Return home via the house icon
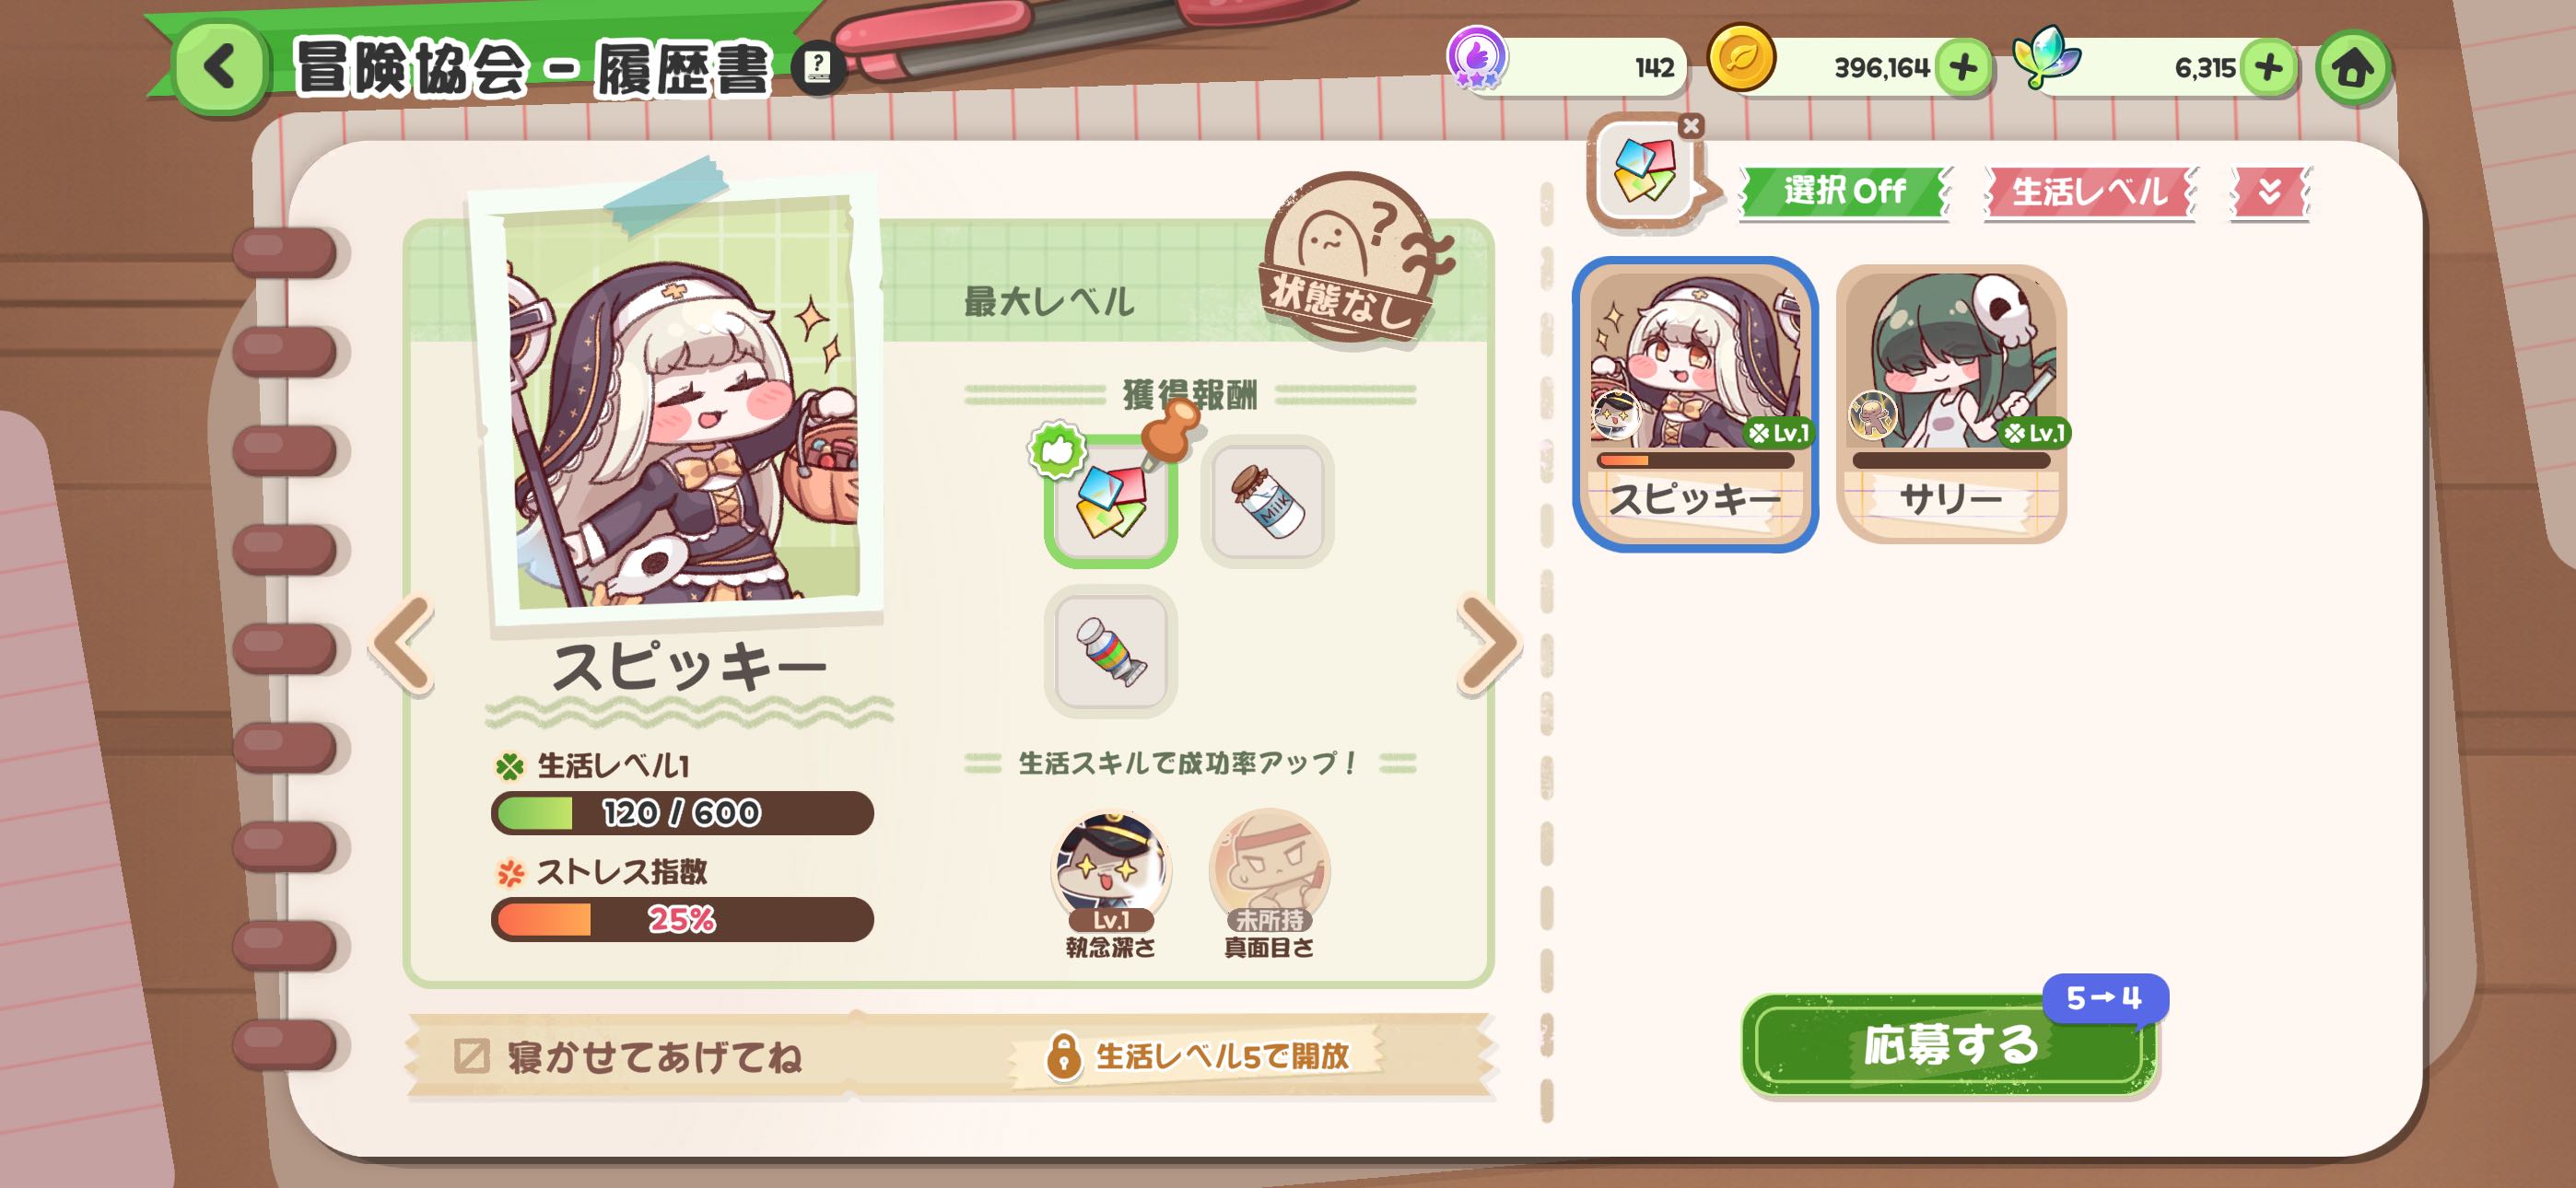2576x1188 pixels. pyautogui.click(x=2352, y=68)
